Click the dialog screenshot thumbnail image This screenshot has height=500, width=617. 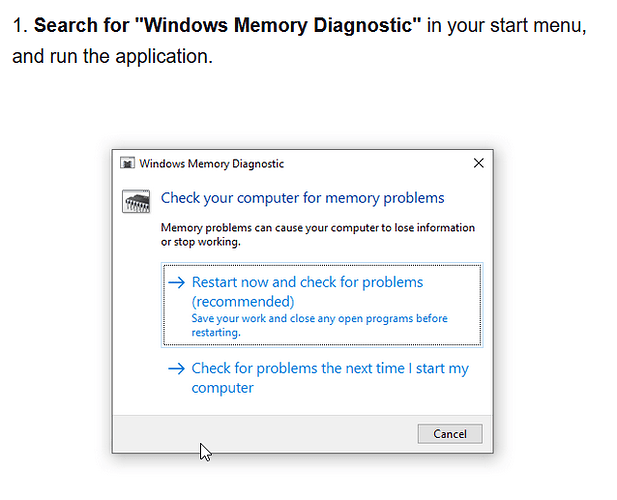pos(302,301)
